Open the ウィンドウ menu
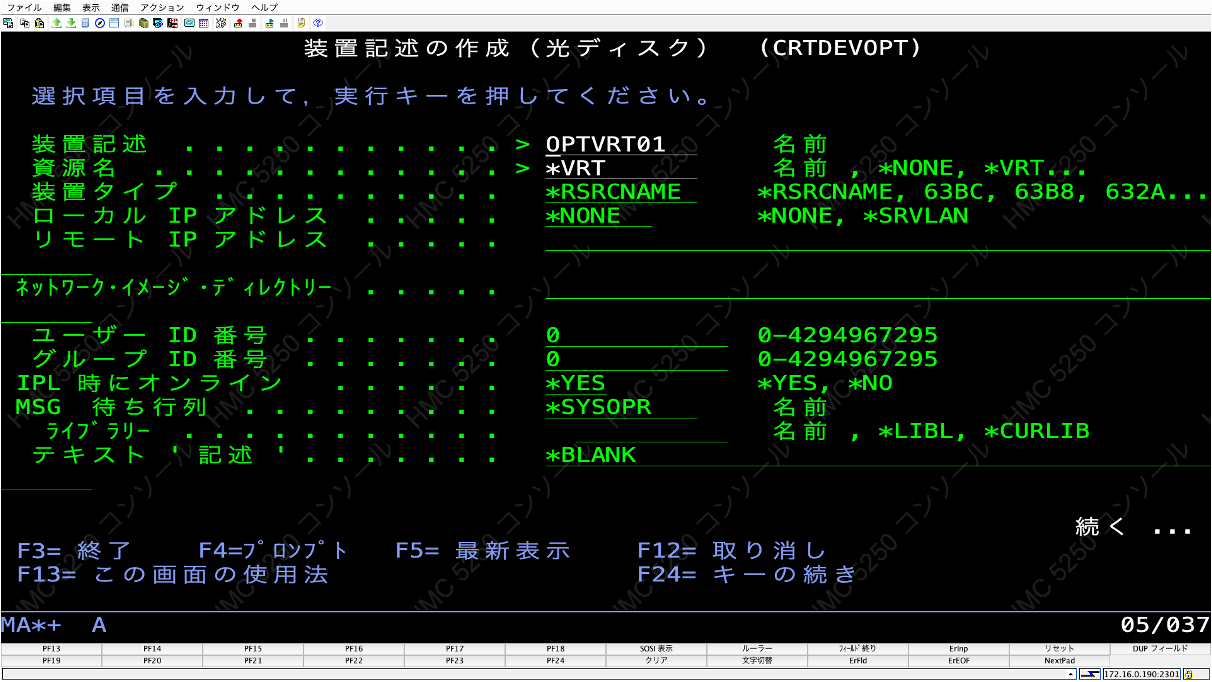The width and height of the screenshot is (1212, 682). tap(217, 7)
